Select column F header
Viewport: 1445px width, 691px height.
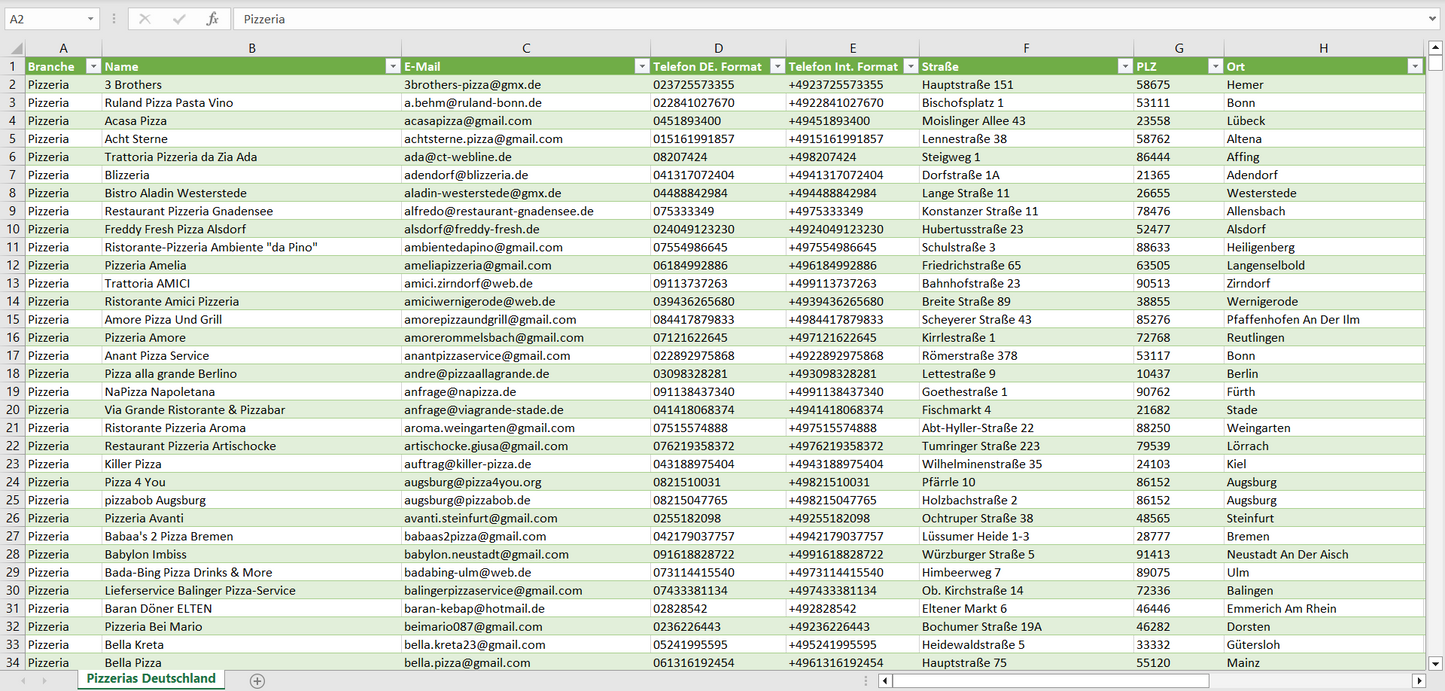(x=1026, y=48)
